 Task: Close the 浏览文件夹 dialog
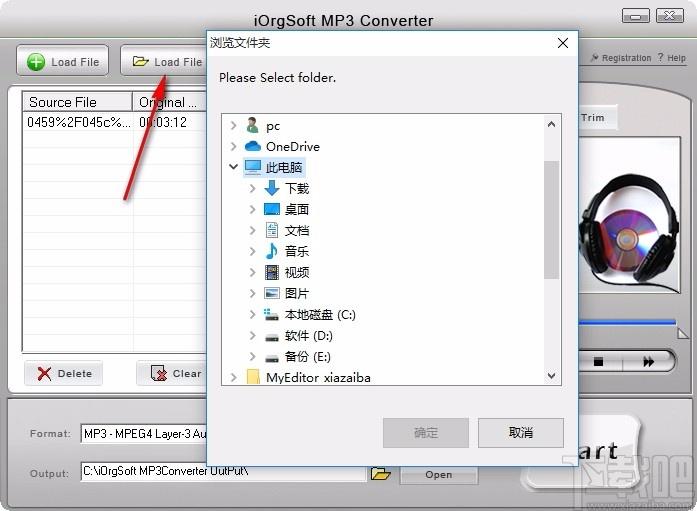pyautogui.click(x=563, y=43)
